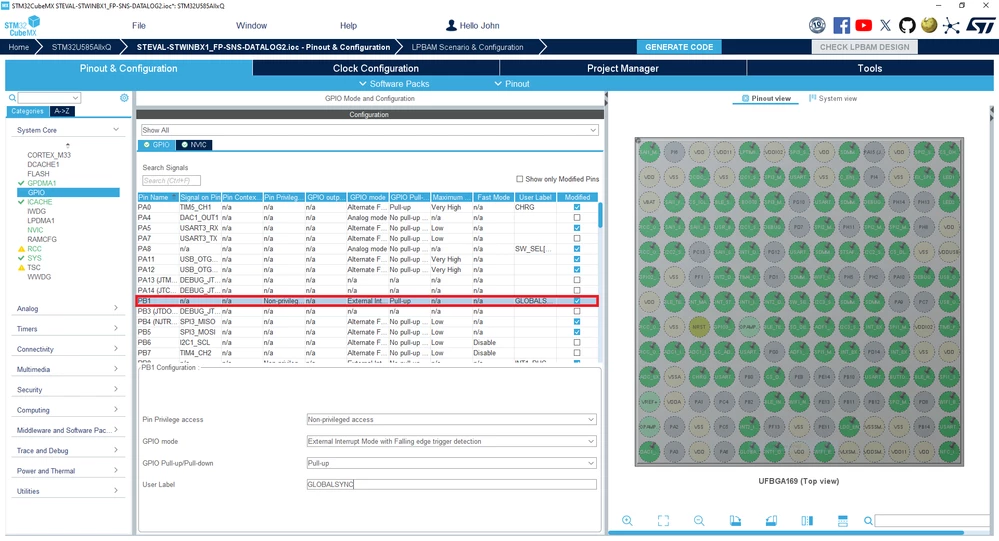Click the Search Signals input field
The height and width of the screenshot is (541, 999).
pyautogui.click(x=171, y=180)
